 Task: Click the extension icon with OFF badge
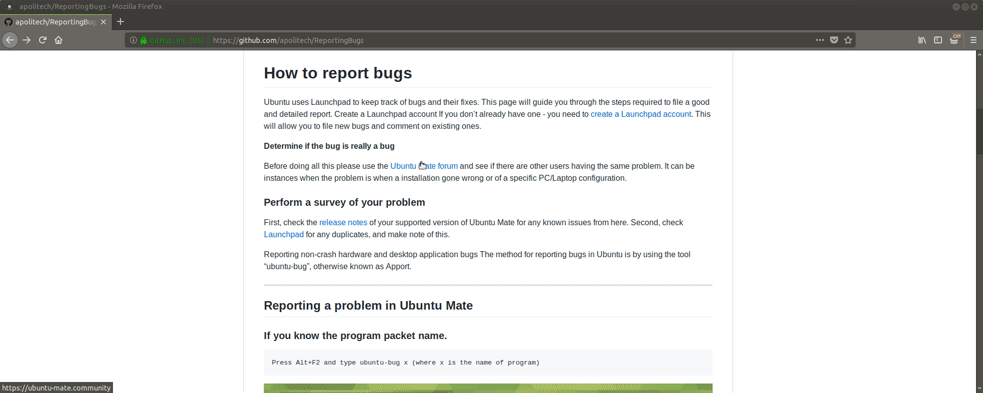tap(955, 39)
